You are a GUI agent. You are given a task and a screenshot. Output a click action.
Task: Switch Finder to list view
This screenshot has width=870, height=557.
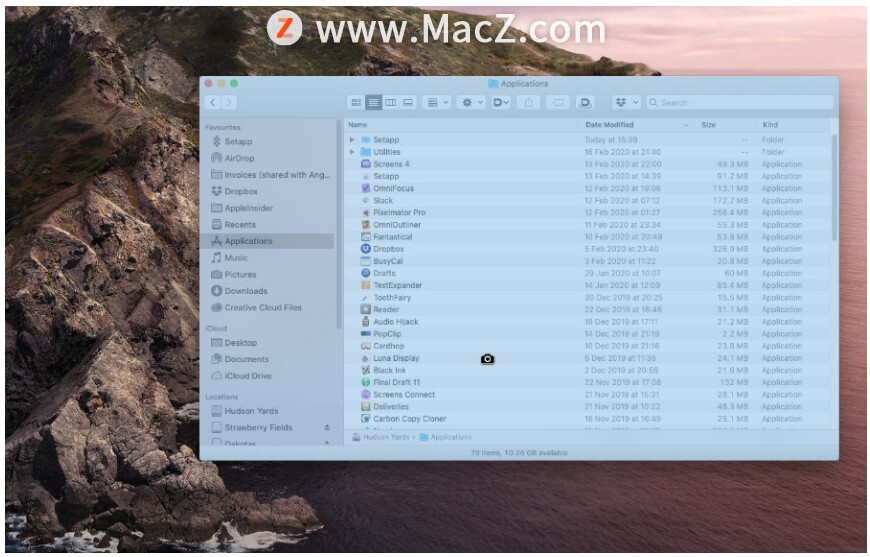point(373,103)
